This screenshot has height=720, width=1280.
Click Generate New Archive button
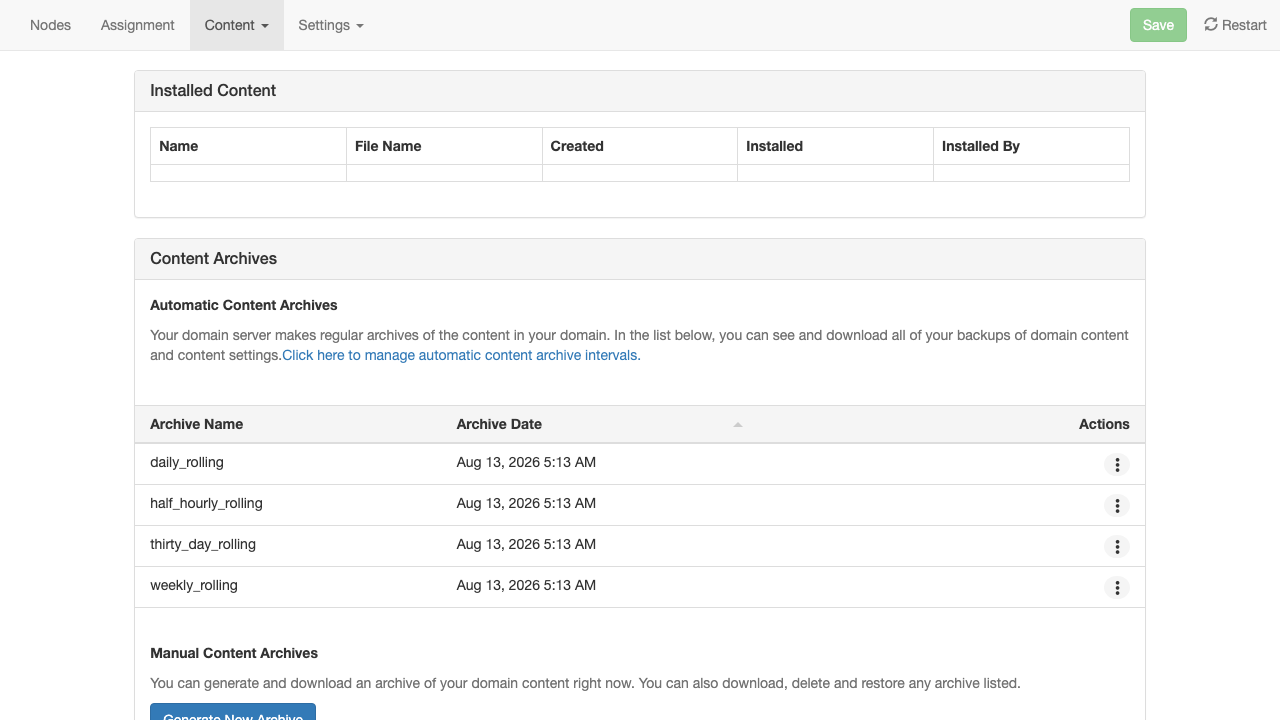click(233, 712)
